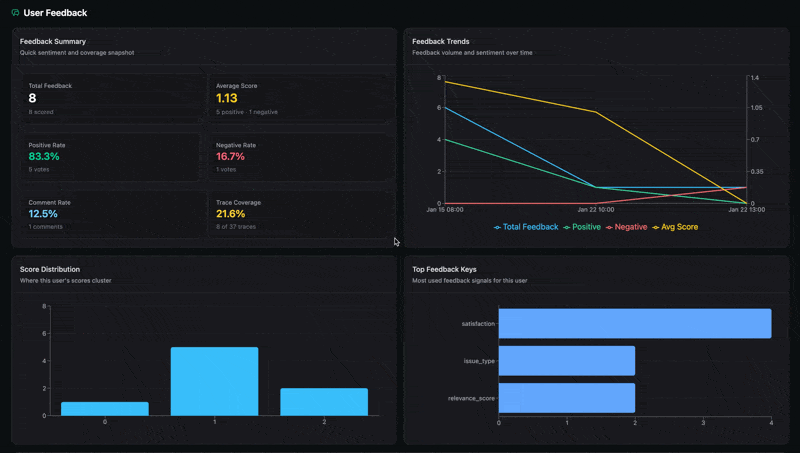Select the score 2 distribution bar
Image resolution: width=800 pixels, height=453 pixels.
[323, 401]
